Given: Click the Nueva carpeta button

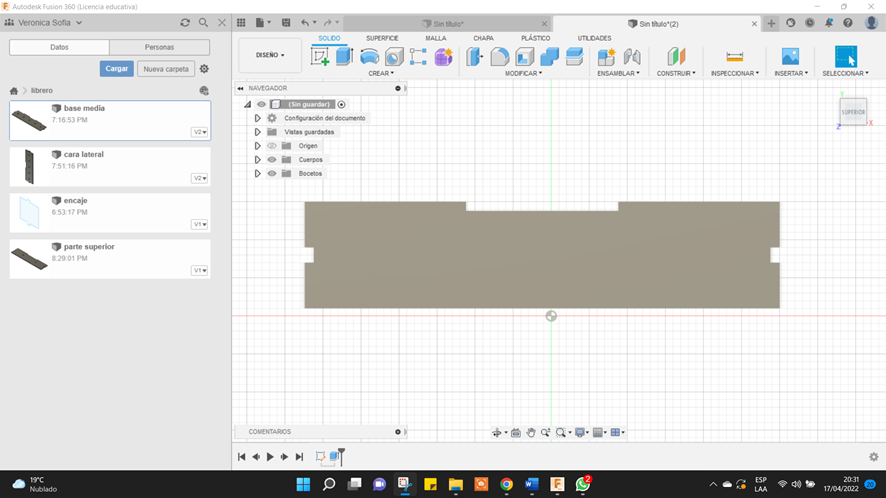Looking at the screenshot, I should point(166,69).
